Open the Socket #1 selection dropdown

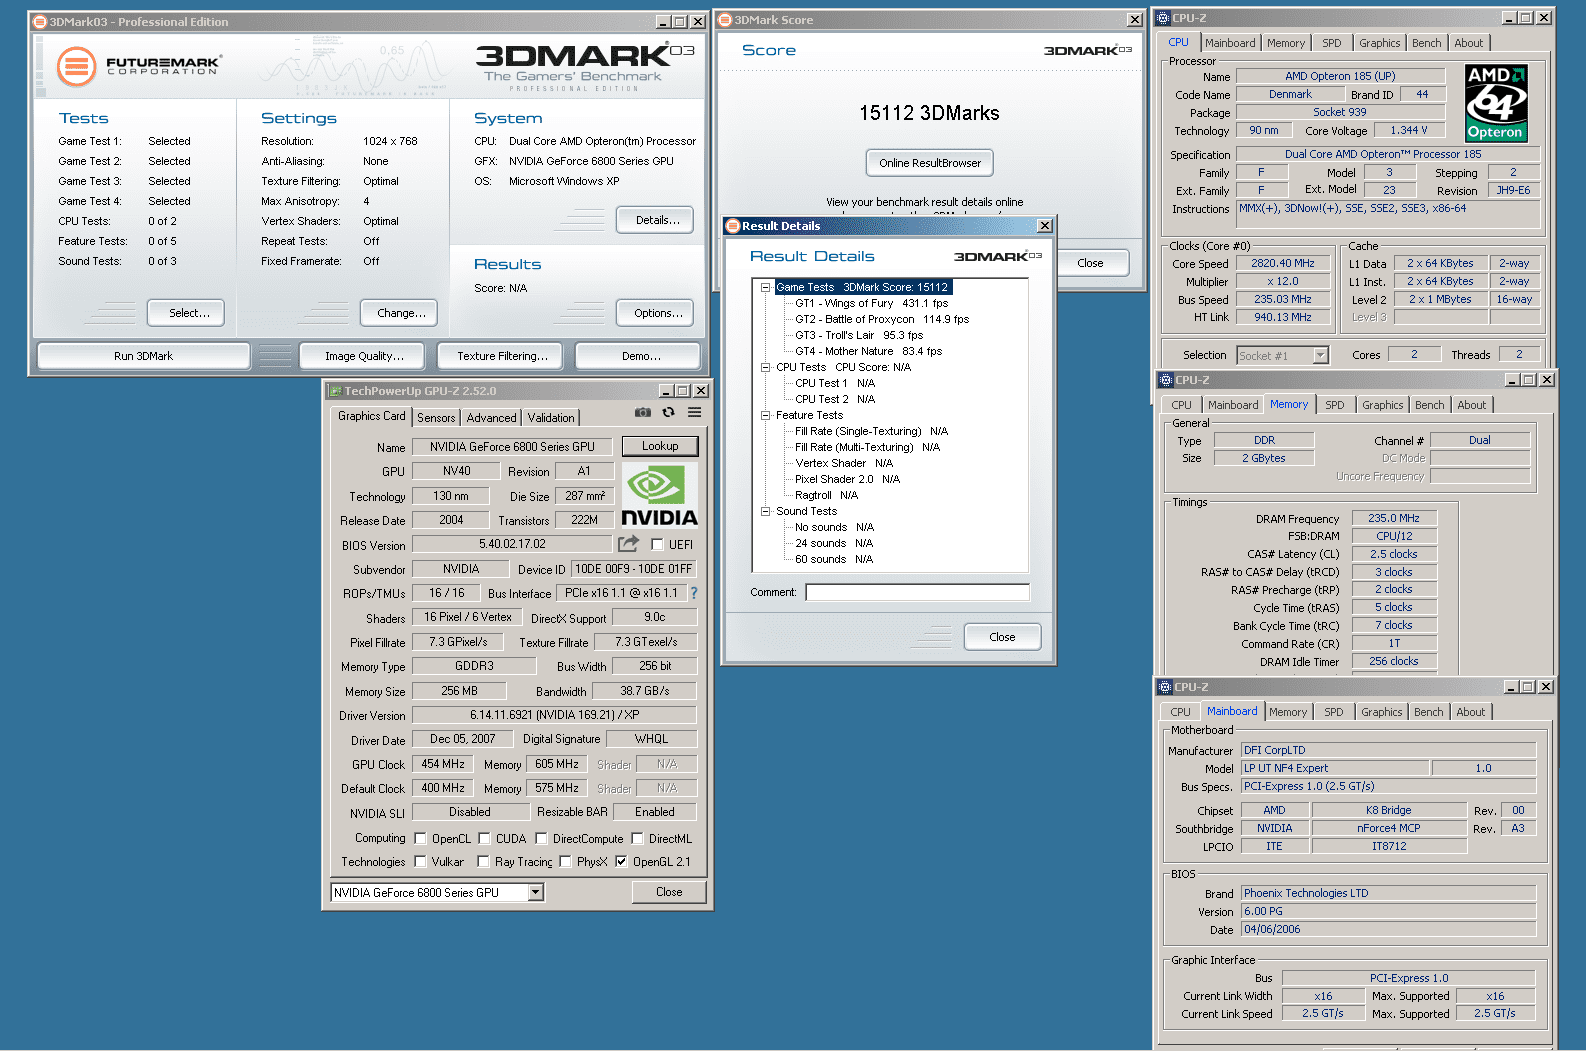pos(1320,355)
